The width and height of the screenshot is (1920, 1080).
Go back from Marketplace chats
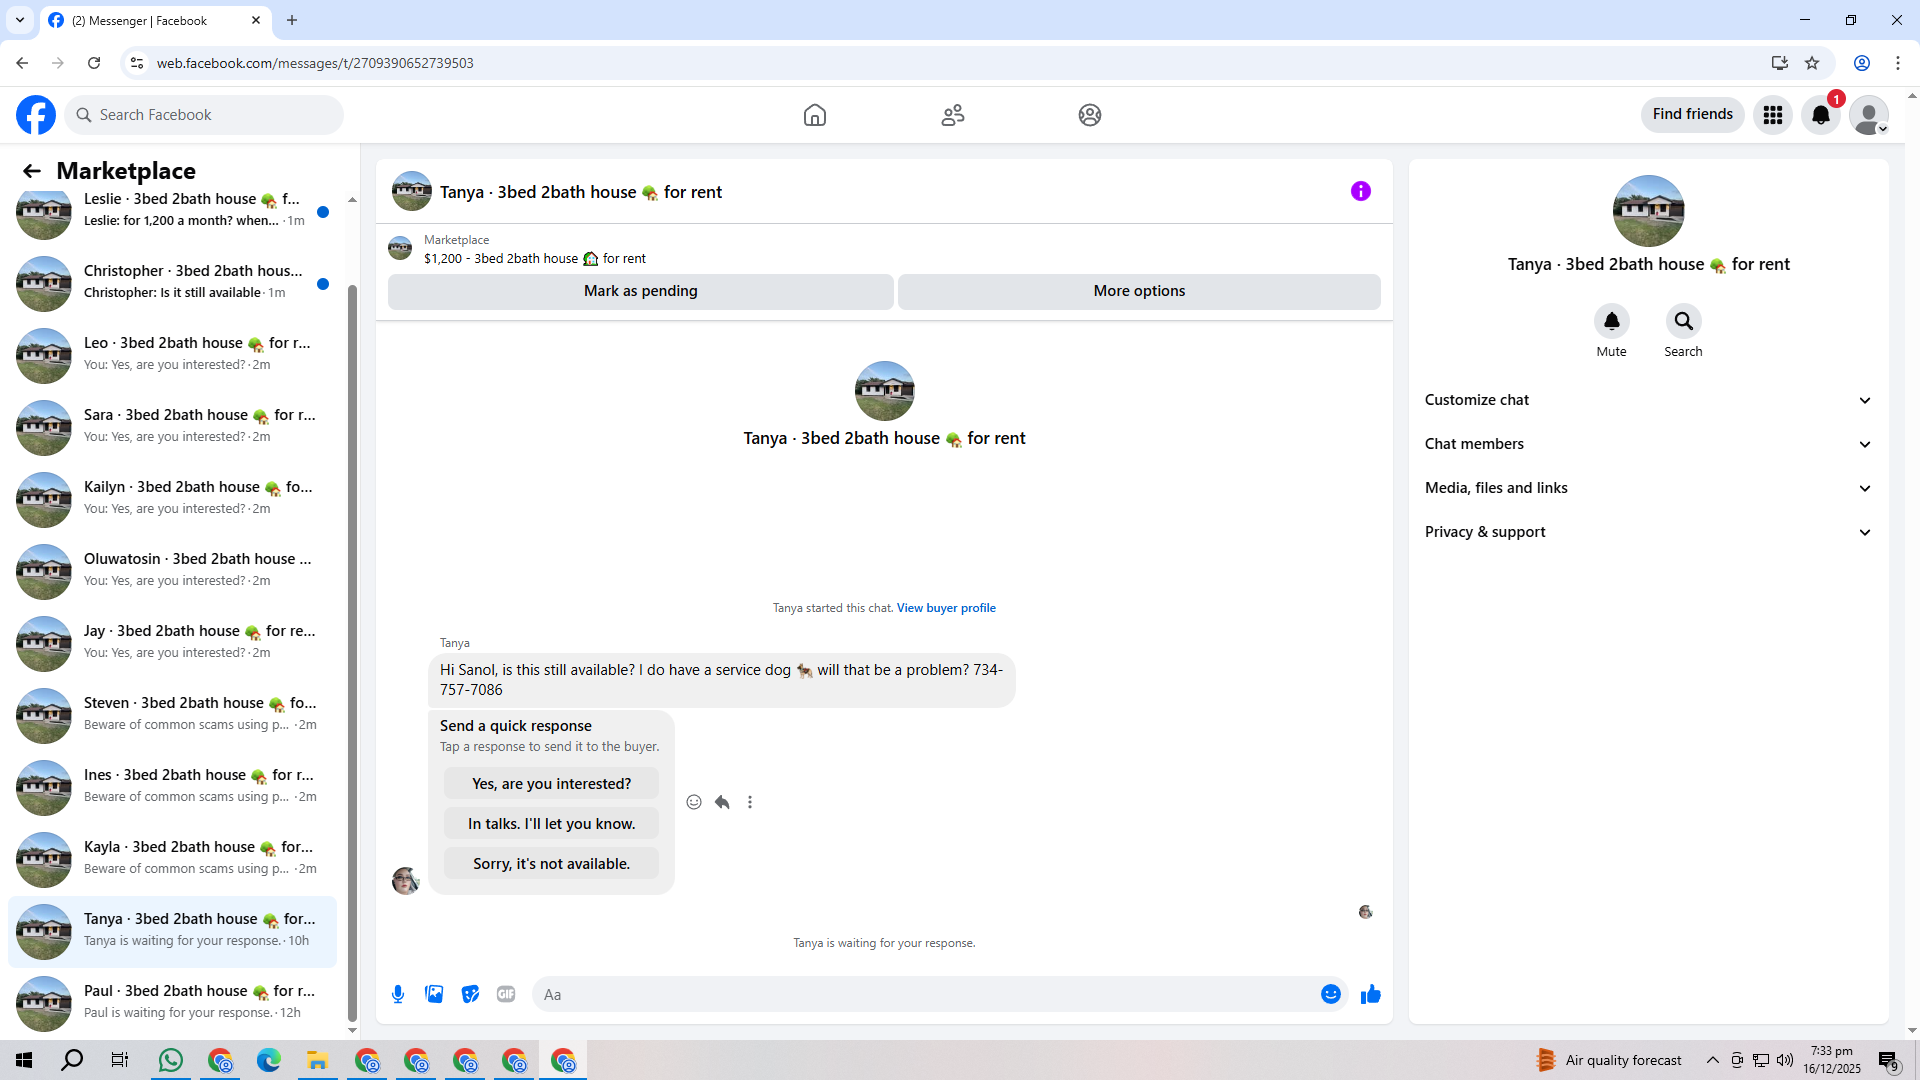coord(32,171)
